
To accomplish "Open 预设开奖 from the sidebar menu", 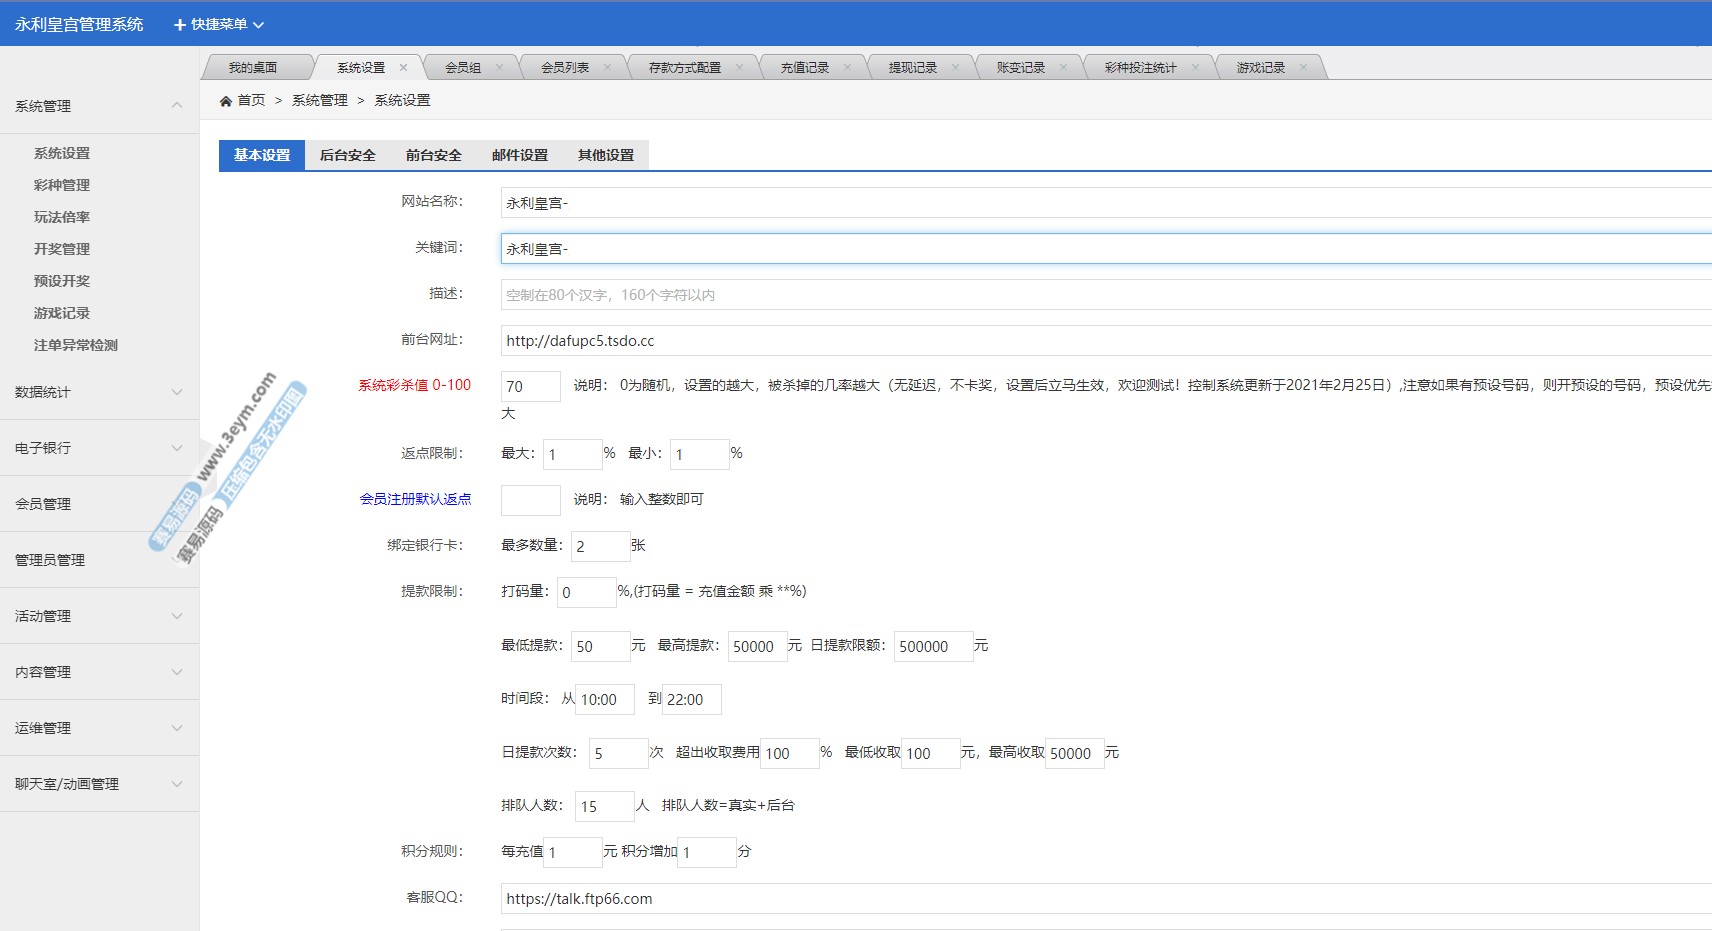I will (x=62, y=281).
